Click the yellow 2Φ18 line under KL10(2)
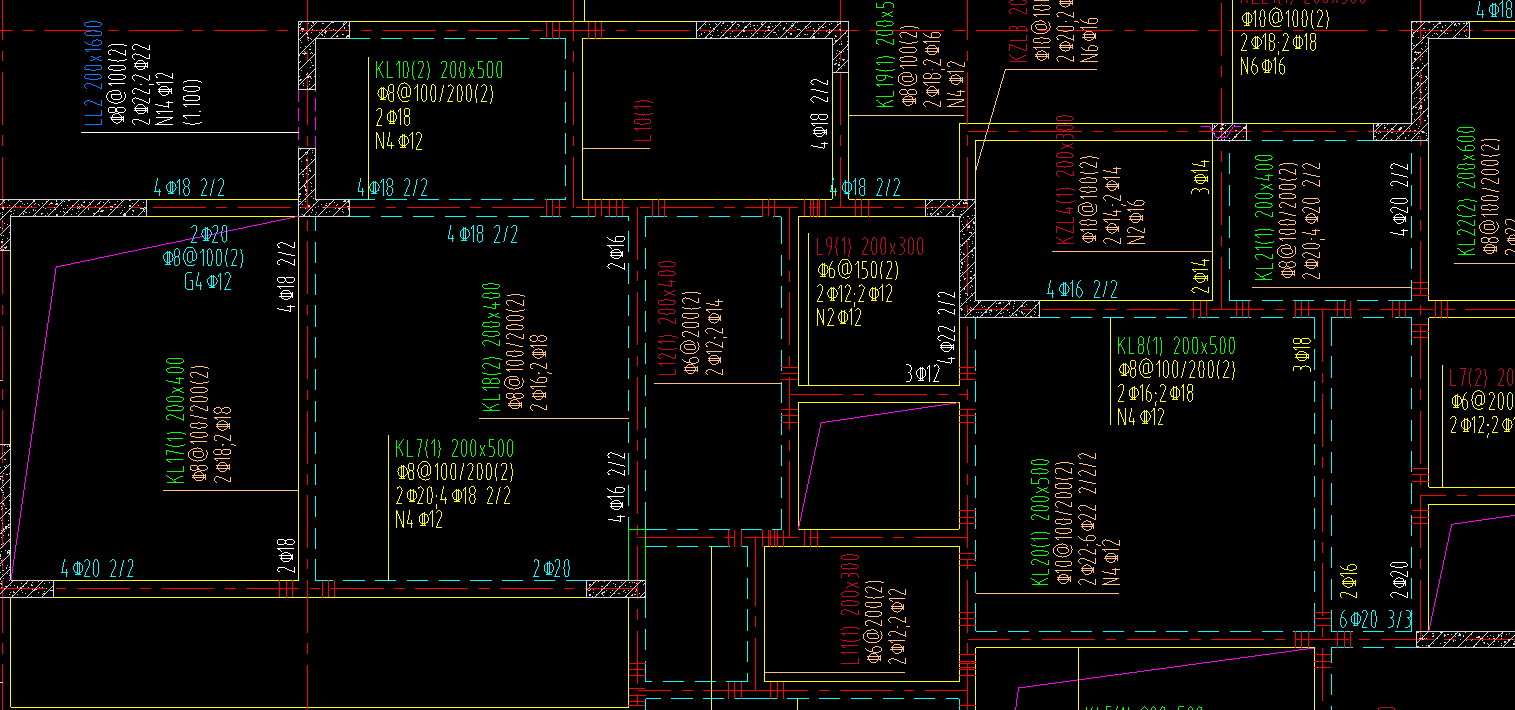 392,118
